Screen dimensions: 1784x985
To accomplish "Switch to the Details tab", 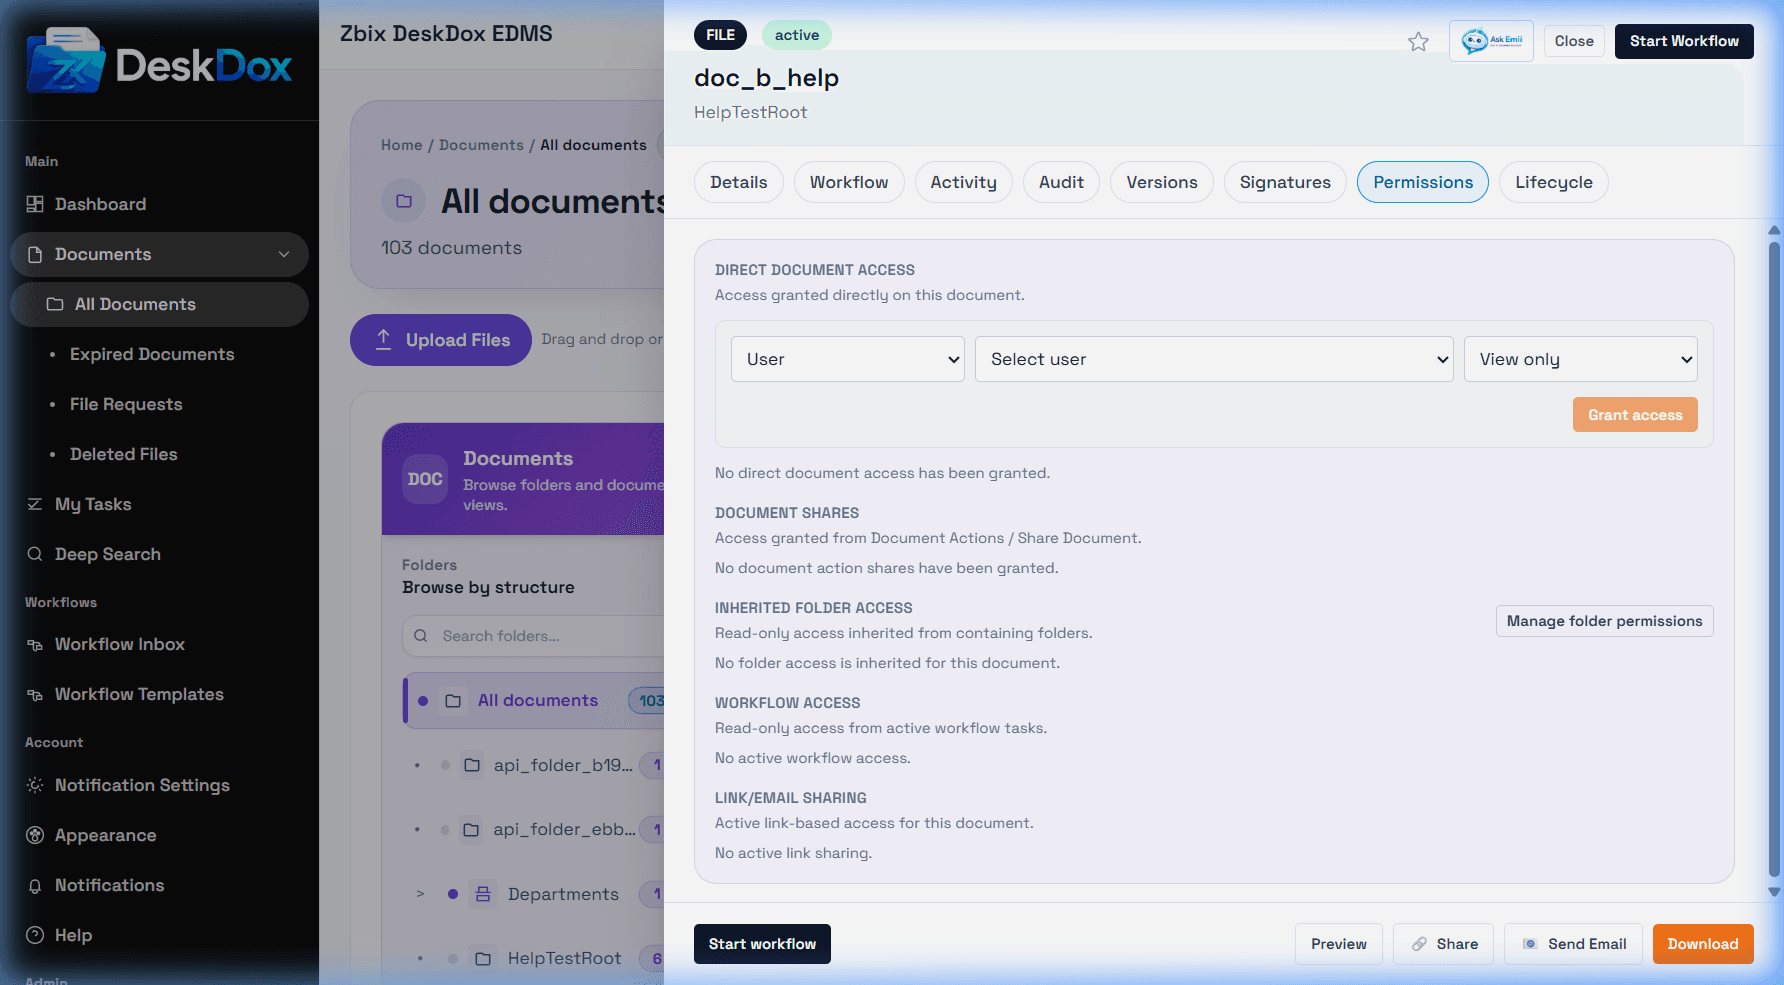I will pyautogui.click(x=739, y=182).
